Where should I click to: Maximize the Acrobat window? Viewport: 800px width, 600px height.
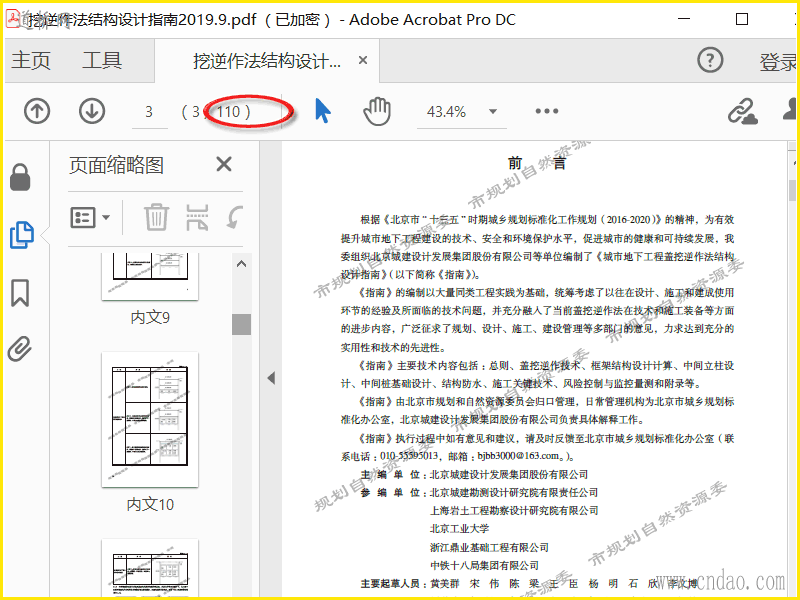(742, 19)
